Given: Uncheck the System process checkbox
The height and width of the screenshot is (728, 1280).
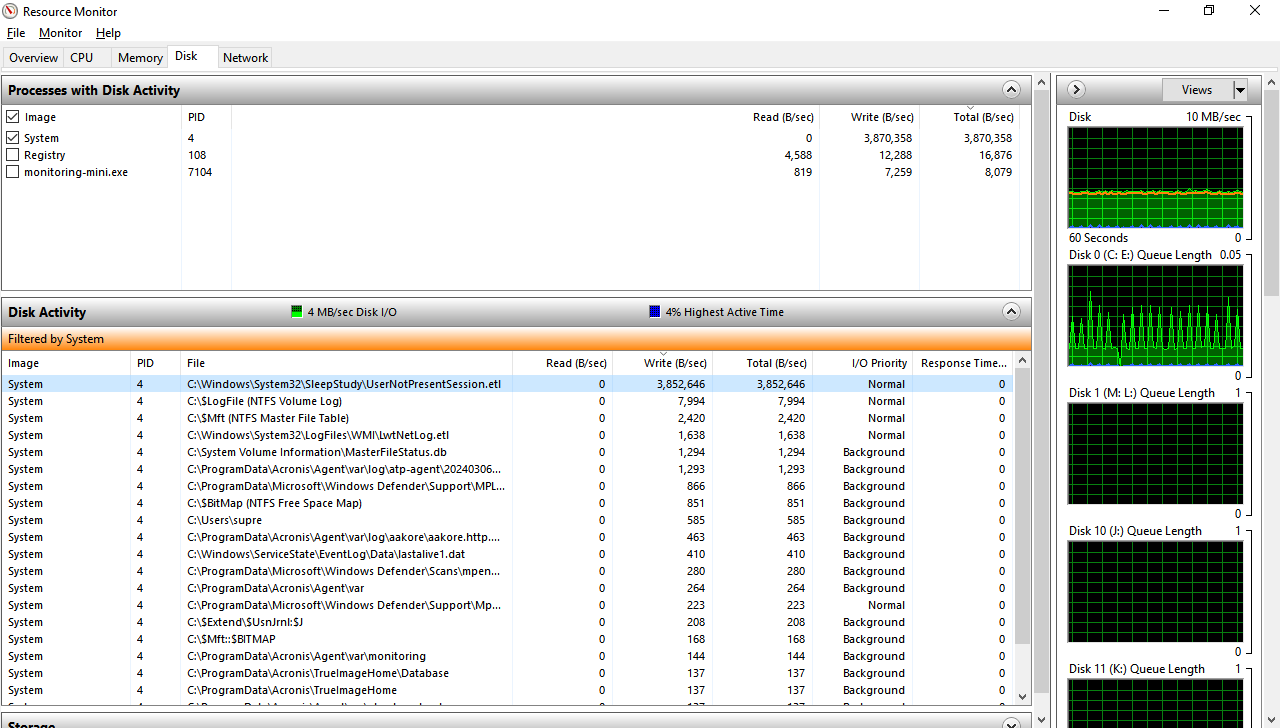Looking at the screenshot, I should tap(13, 138).
